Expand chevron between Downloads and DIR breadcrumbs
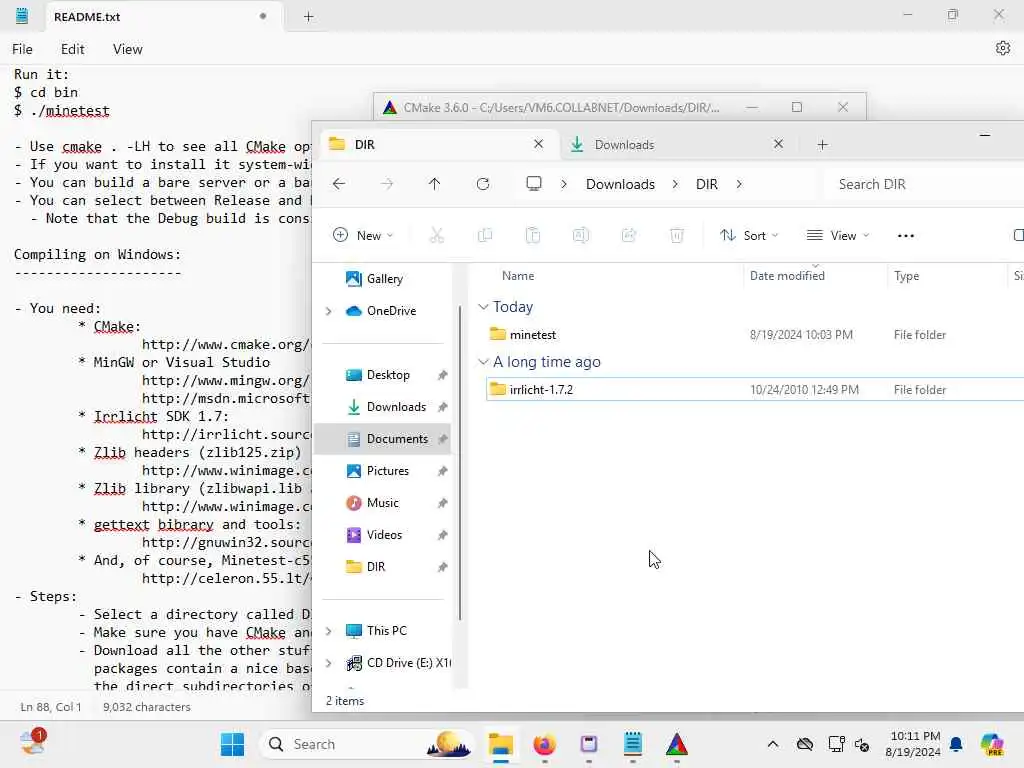The width and height of the screenshot is (1024, 768). [x=675, y=184]
